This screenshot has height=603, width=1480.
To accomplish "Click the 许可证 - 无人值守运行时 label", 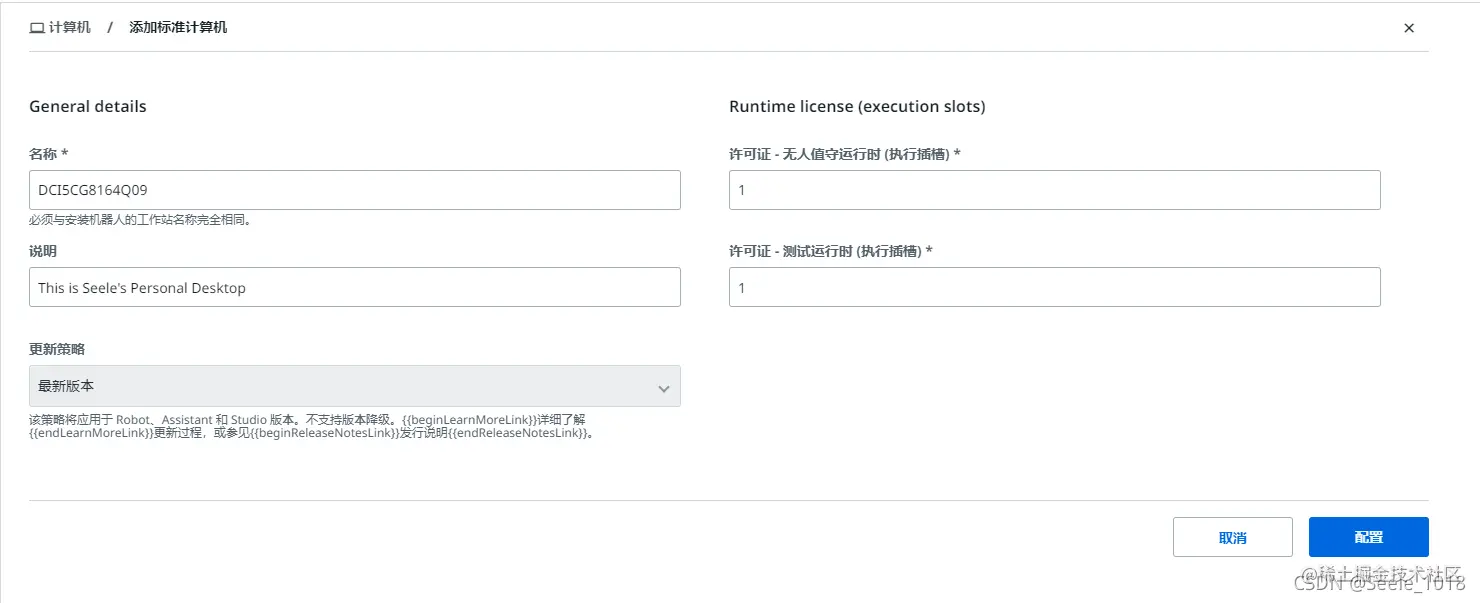I will pyautogui.click(x=845, y=154).
